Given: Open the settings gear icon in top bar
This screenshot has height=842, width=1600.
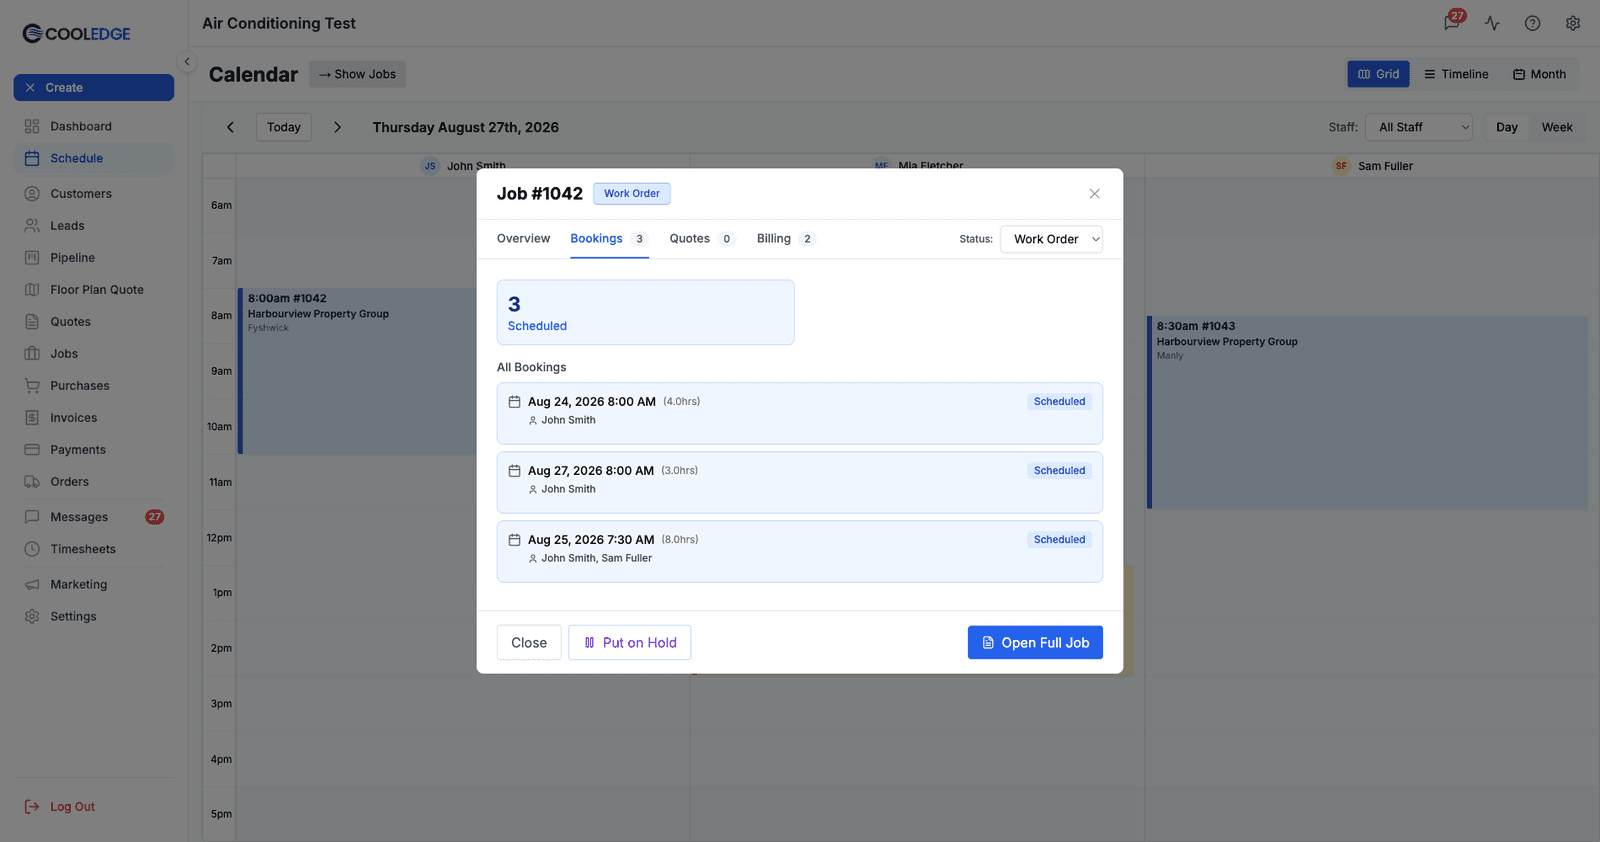Looking at the screenshot, I should pos(1573,23).
